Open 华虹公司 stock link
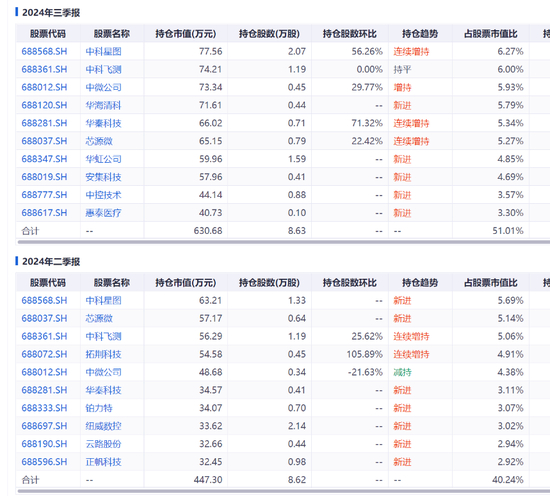The width and height of the screenshot is (550, 496). (x=103, y=159)
